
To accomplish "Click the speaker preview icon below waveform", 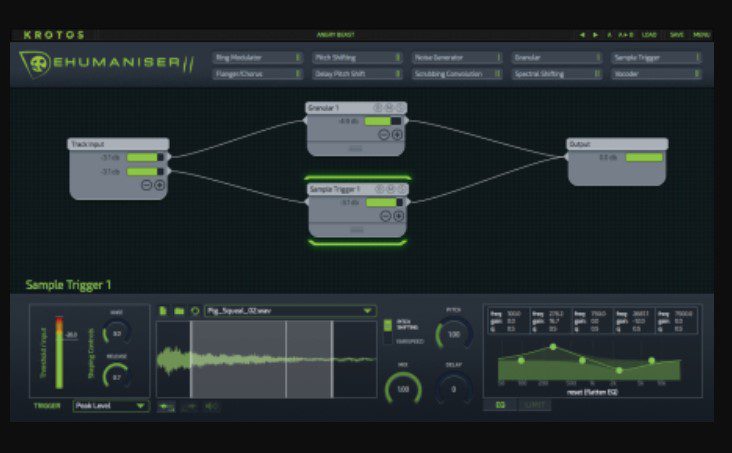I will [211, 407].
